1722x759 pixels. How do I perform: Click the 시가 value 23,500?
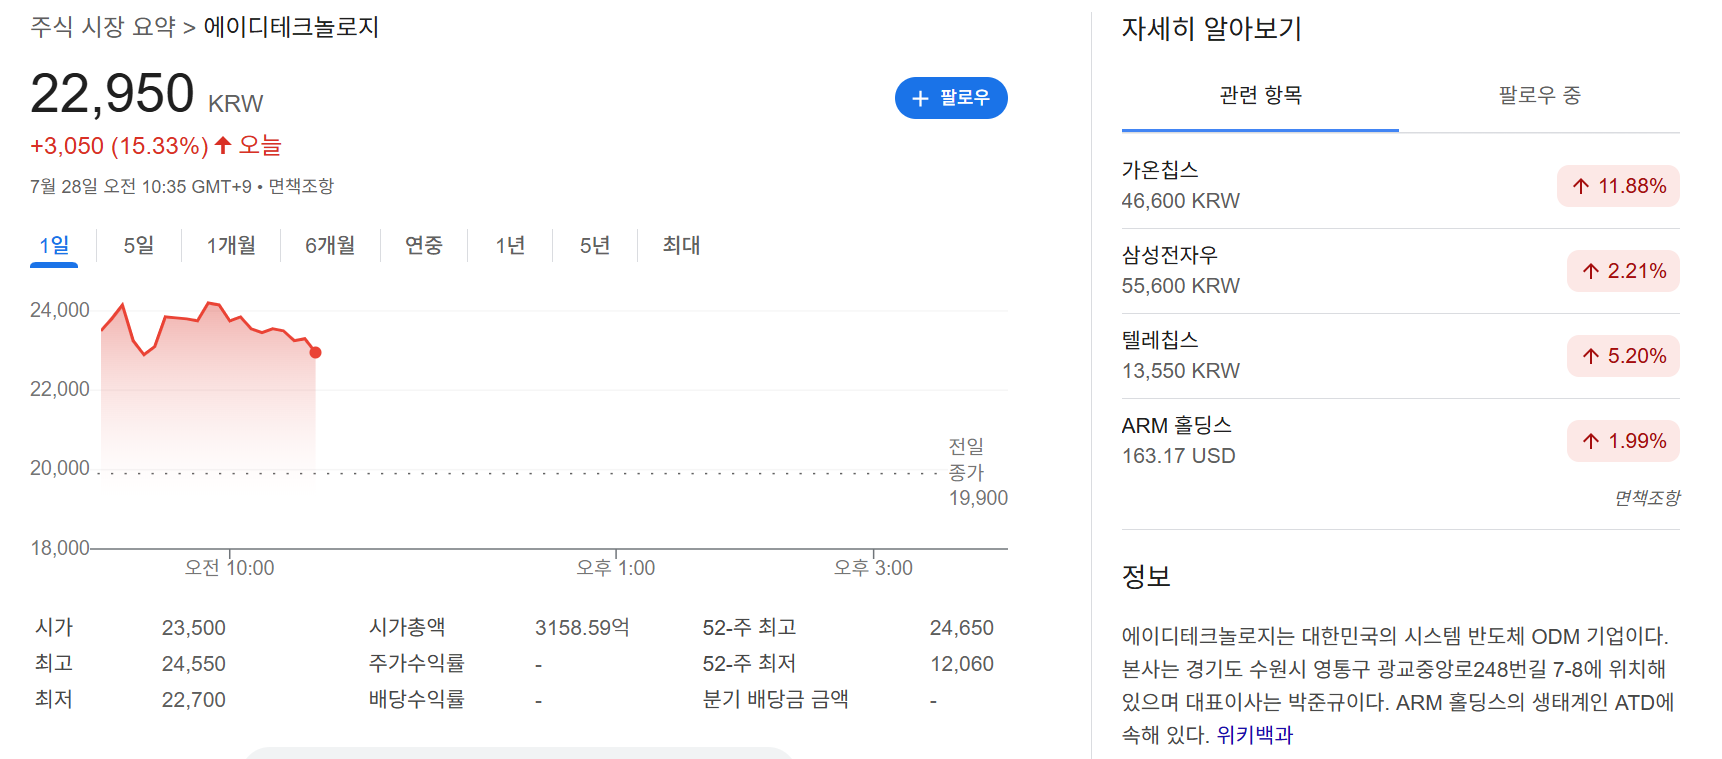pos(194,628)
